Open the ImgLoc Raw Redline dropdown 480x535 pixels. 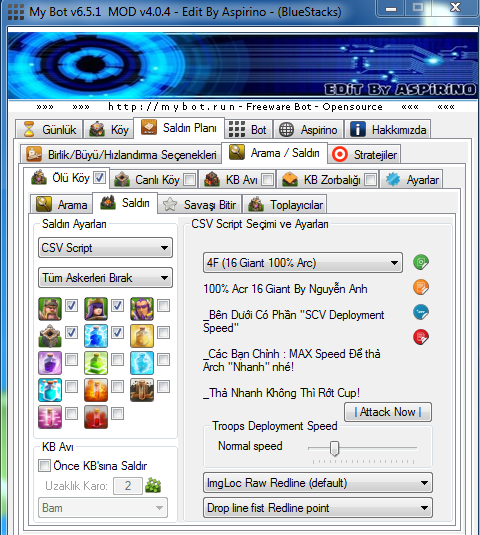click(318, 482)
